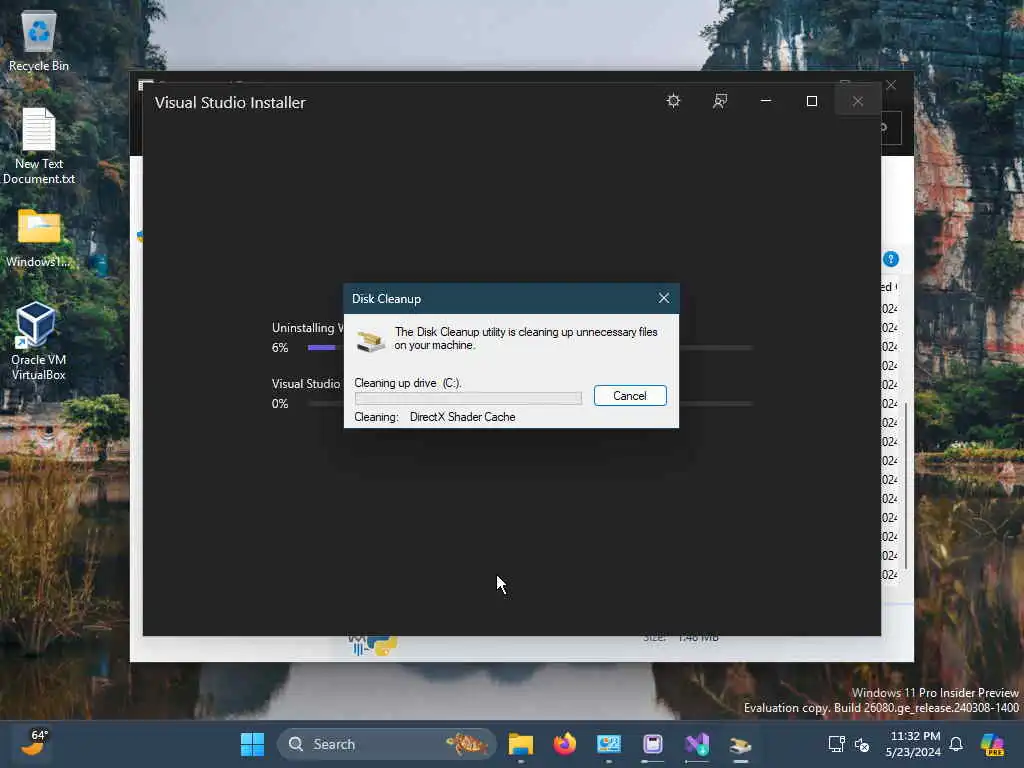This screenshot has width=1024, height=768.
Task: Click the Disk Cleanup drive icon
Action: coord(370,340)
